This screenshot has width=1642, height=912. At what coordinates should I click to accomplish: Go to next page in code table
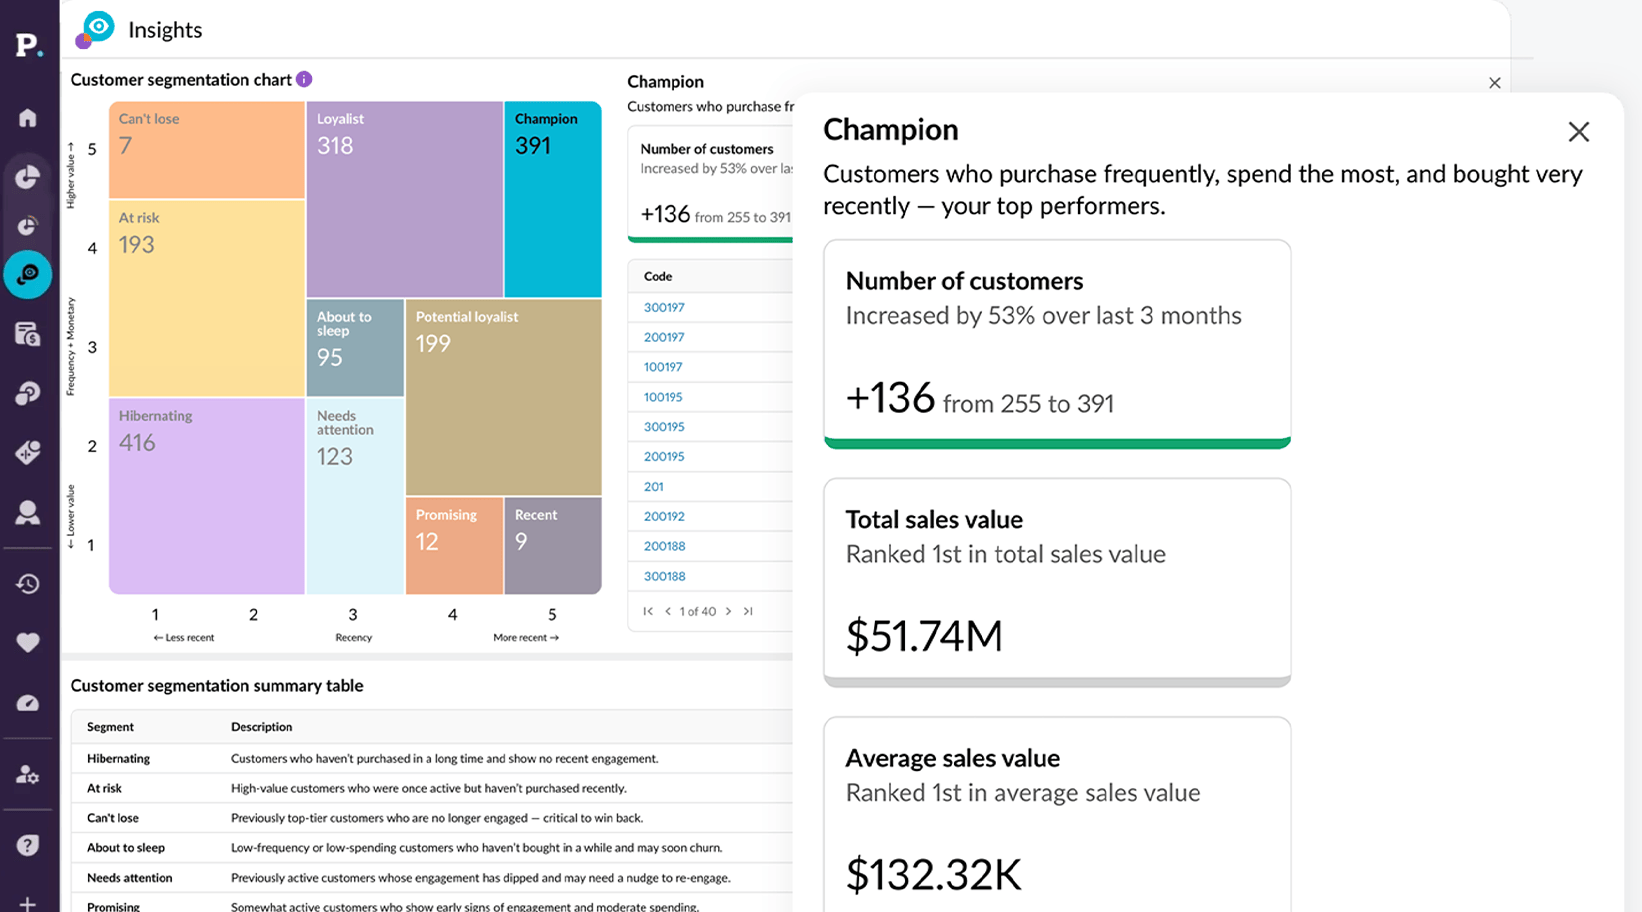click(x=729, y=611)
